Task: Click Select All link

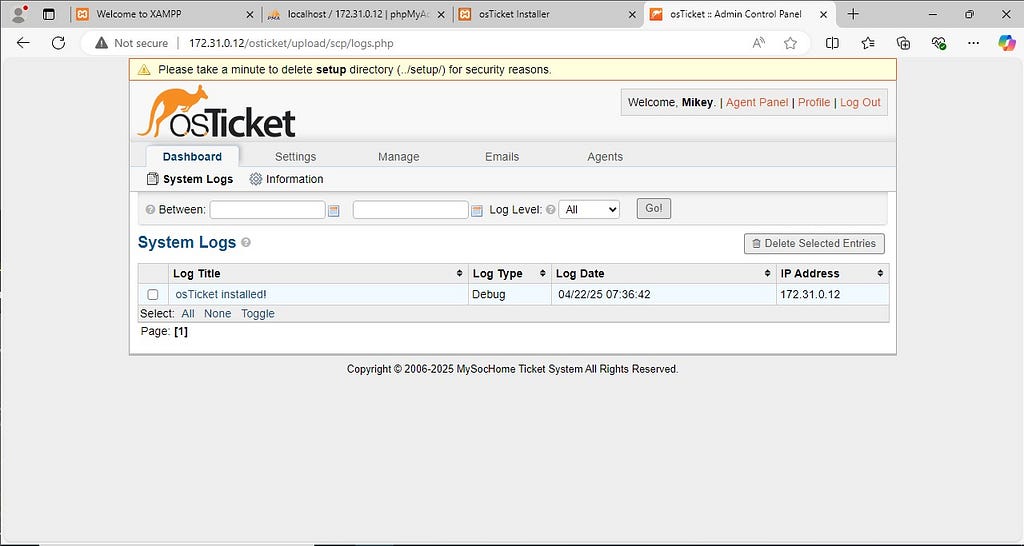Action: (x=188, y=313)
